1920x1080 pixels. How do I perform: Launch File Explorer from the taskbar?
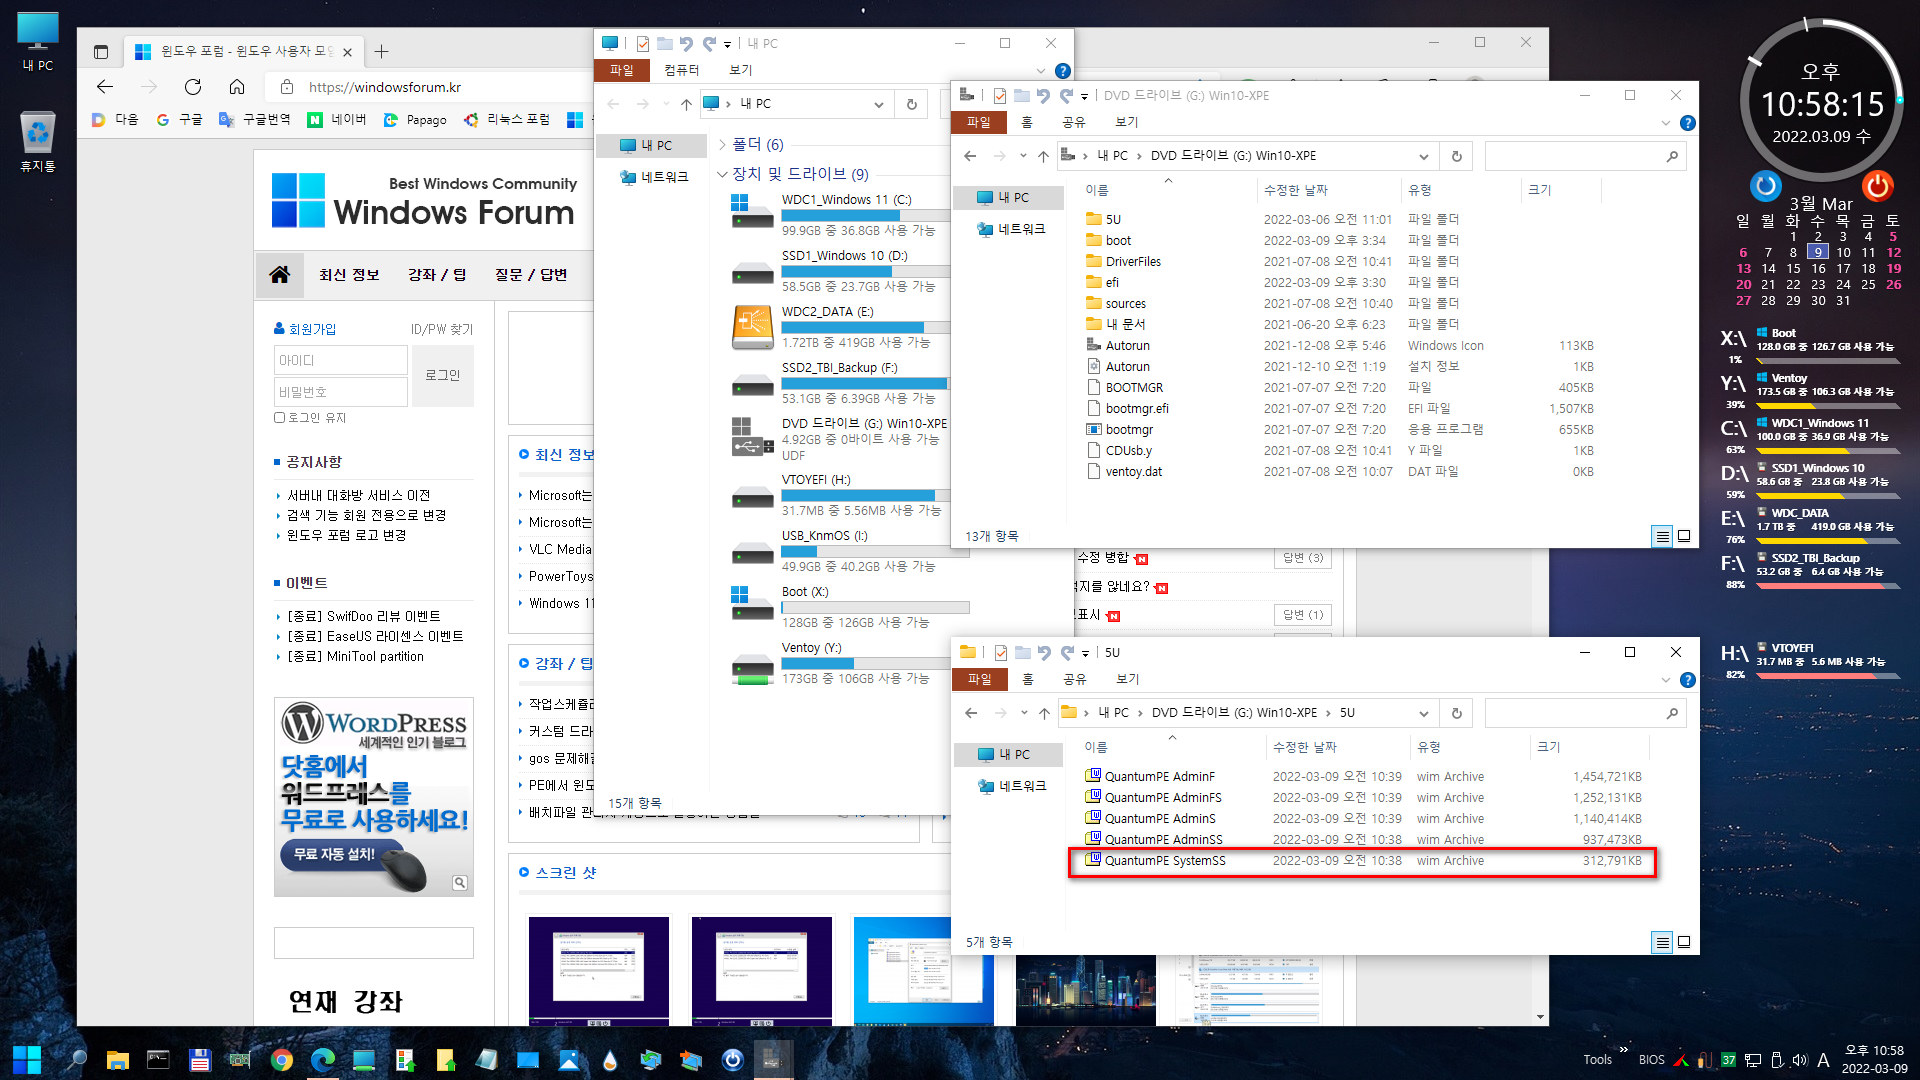pyautogui.click(x=117, y=1059)
